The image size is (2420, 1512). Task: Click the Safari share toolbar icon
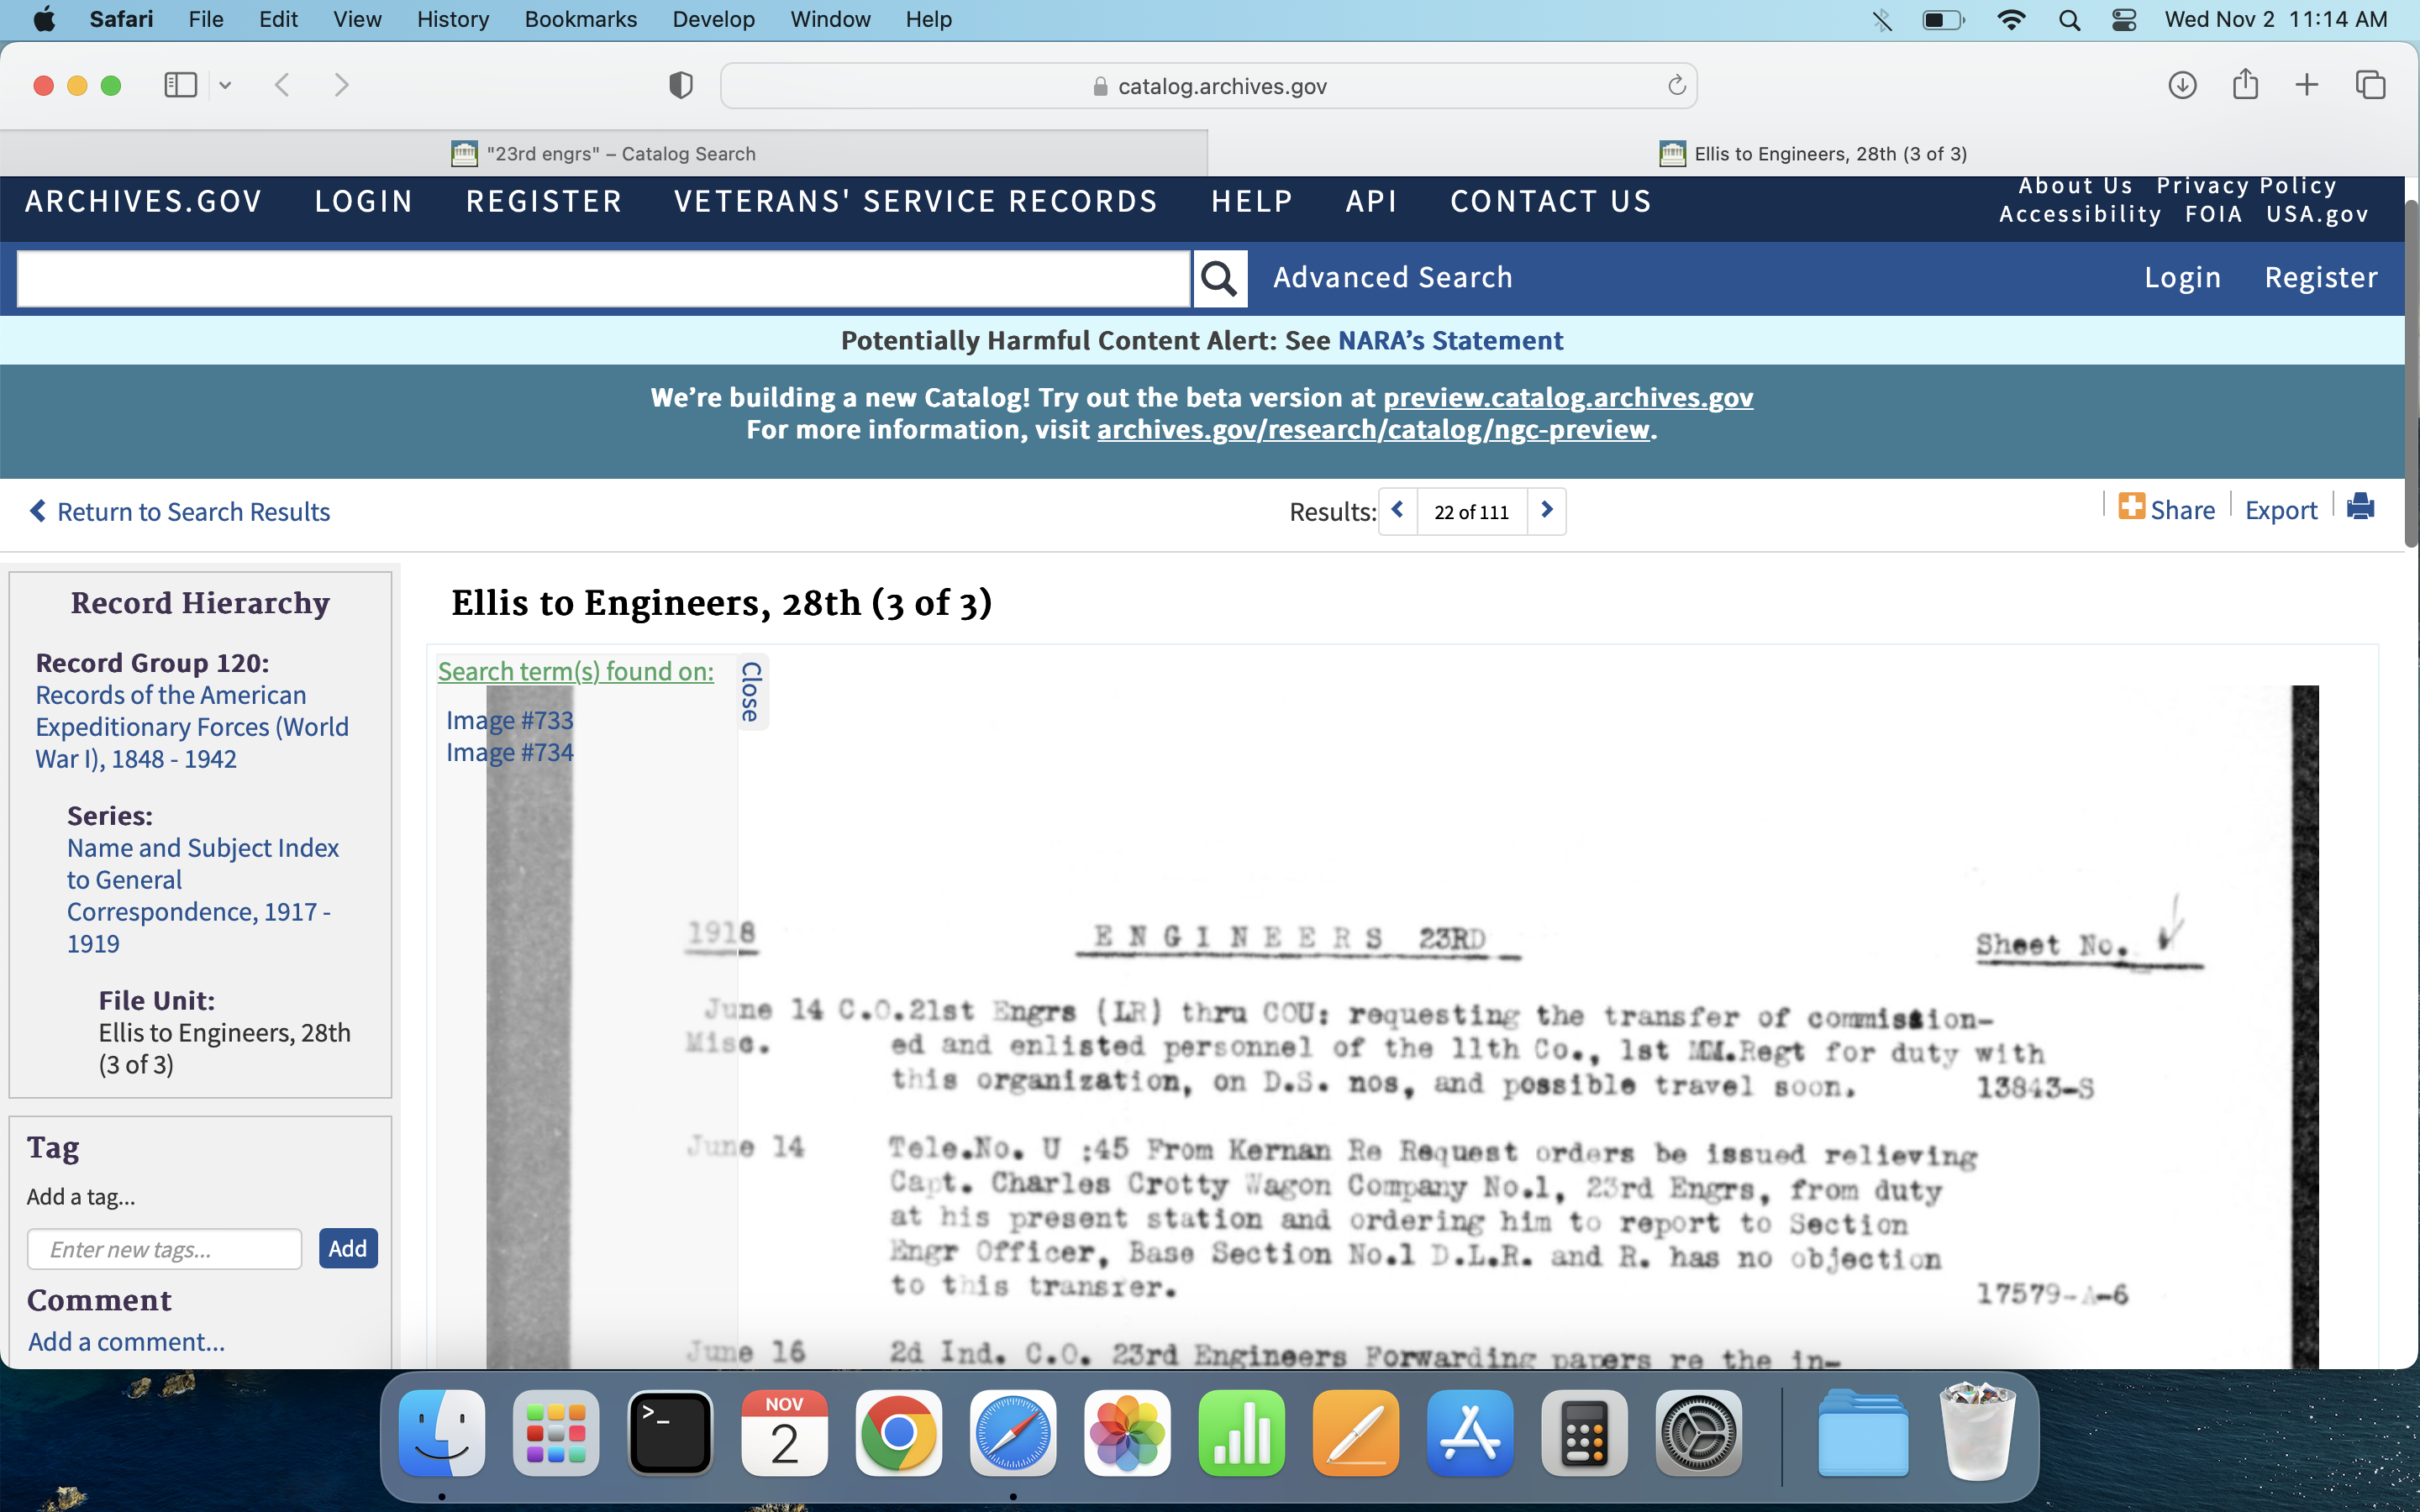click(x=2245, y=86)
